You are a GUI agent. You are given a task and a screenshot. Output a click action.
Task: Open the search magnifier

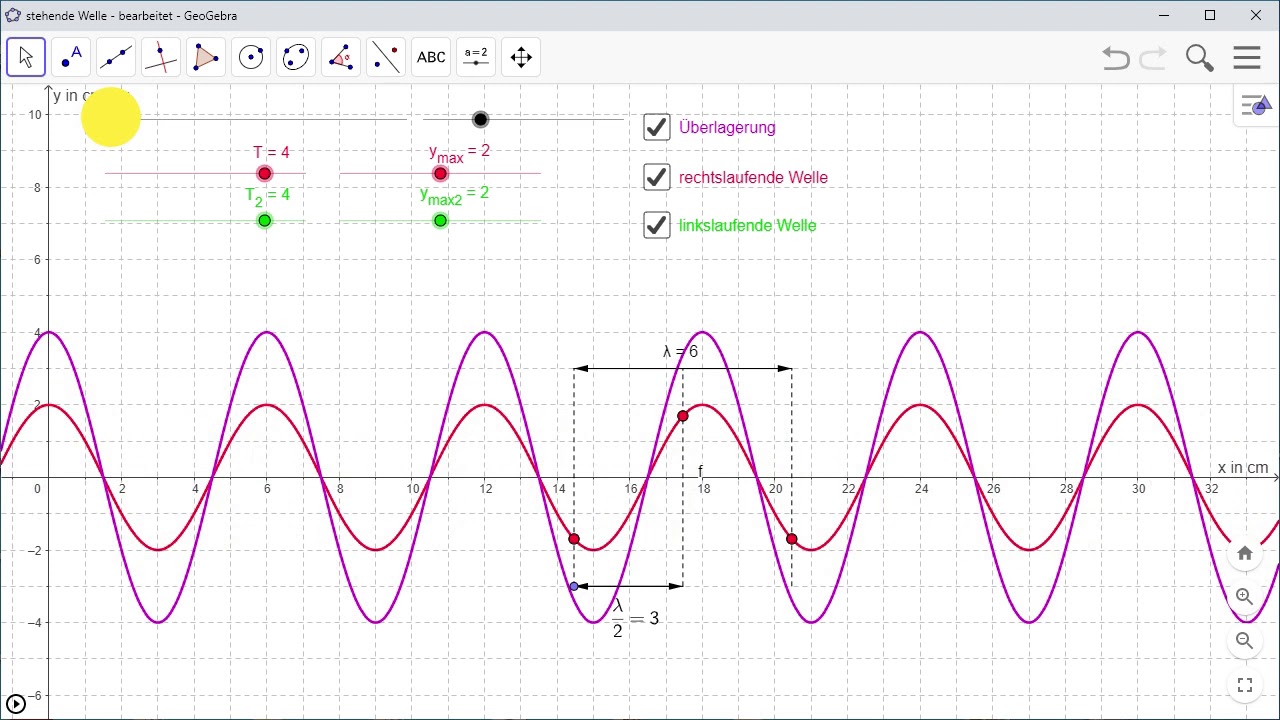(1199, 58)
